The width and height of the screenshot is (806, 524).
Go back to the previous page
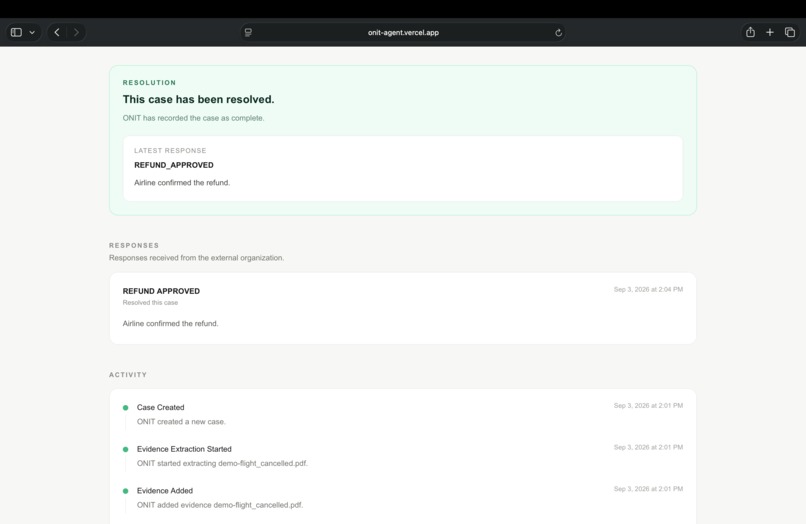57,32
